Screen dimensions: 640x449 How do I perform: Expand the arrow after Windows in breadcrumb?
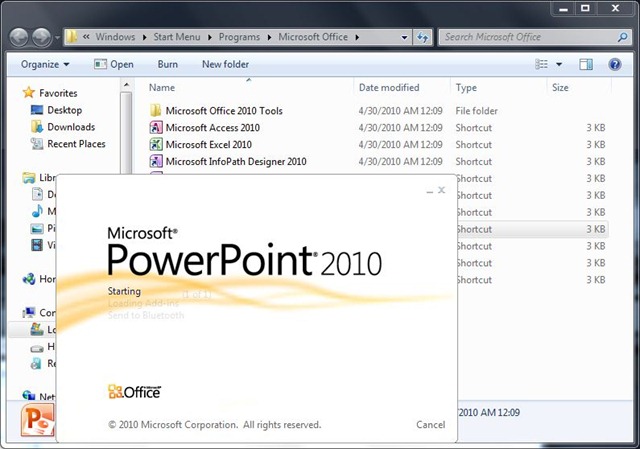pos(144,37)
